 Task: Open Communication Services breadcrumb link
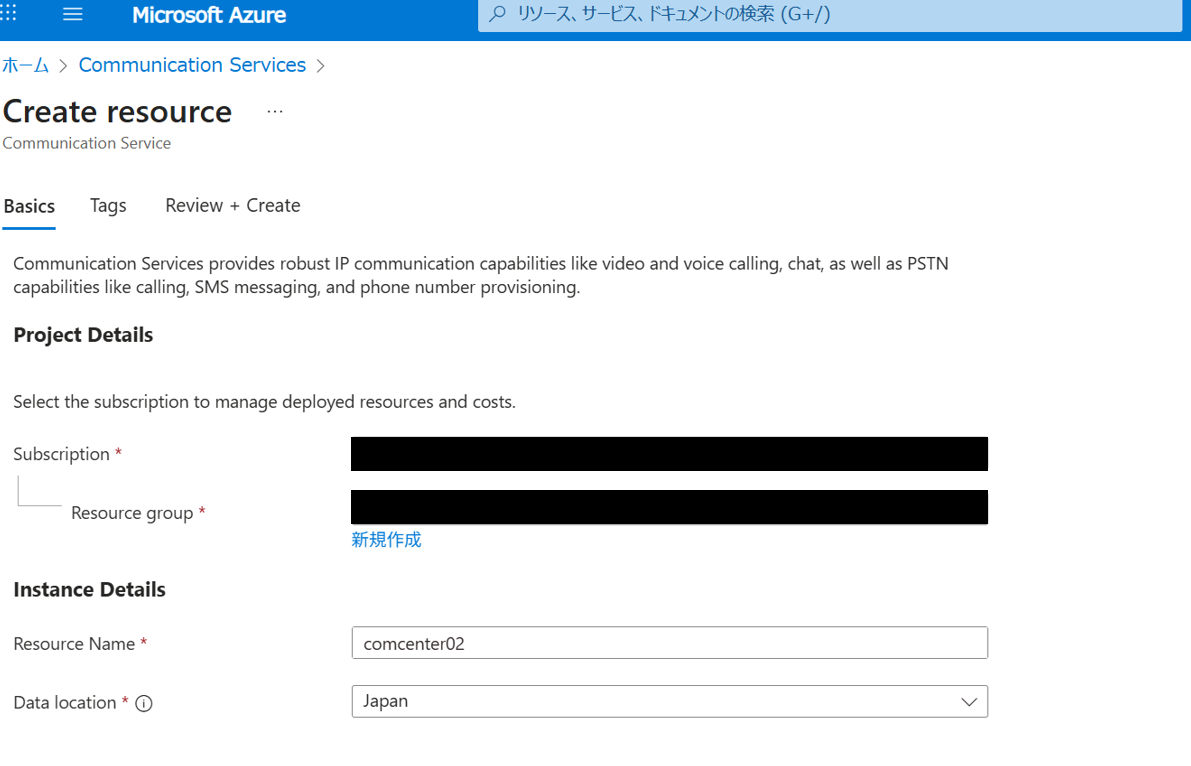192,65
